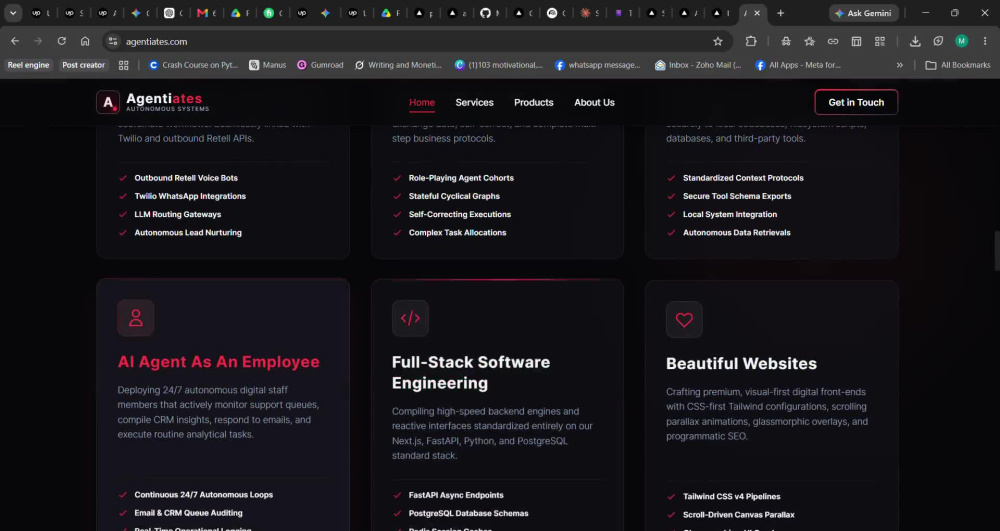Click the chain link extension icon
Viewport: 1000px width, 531px height.
click(833, 41)
